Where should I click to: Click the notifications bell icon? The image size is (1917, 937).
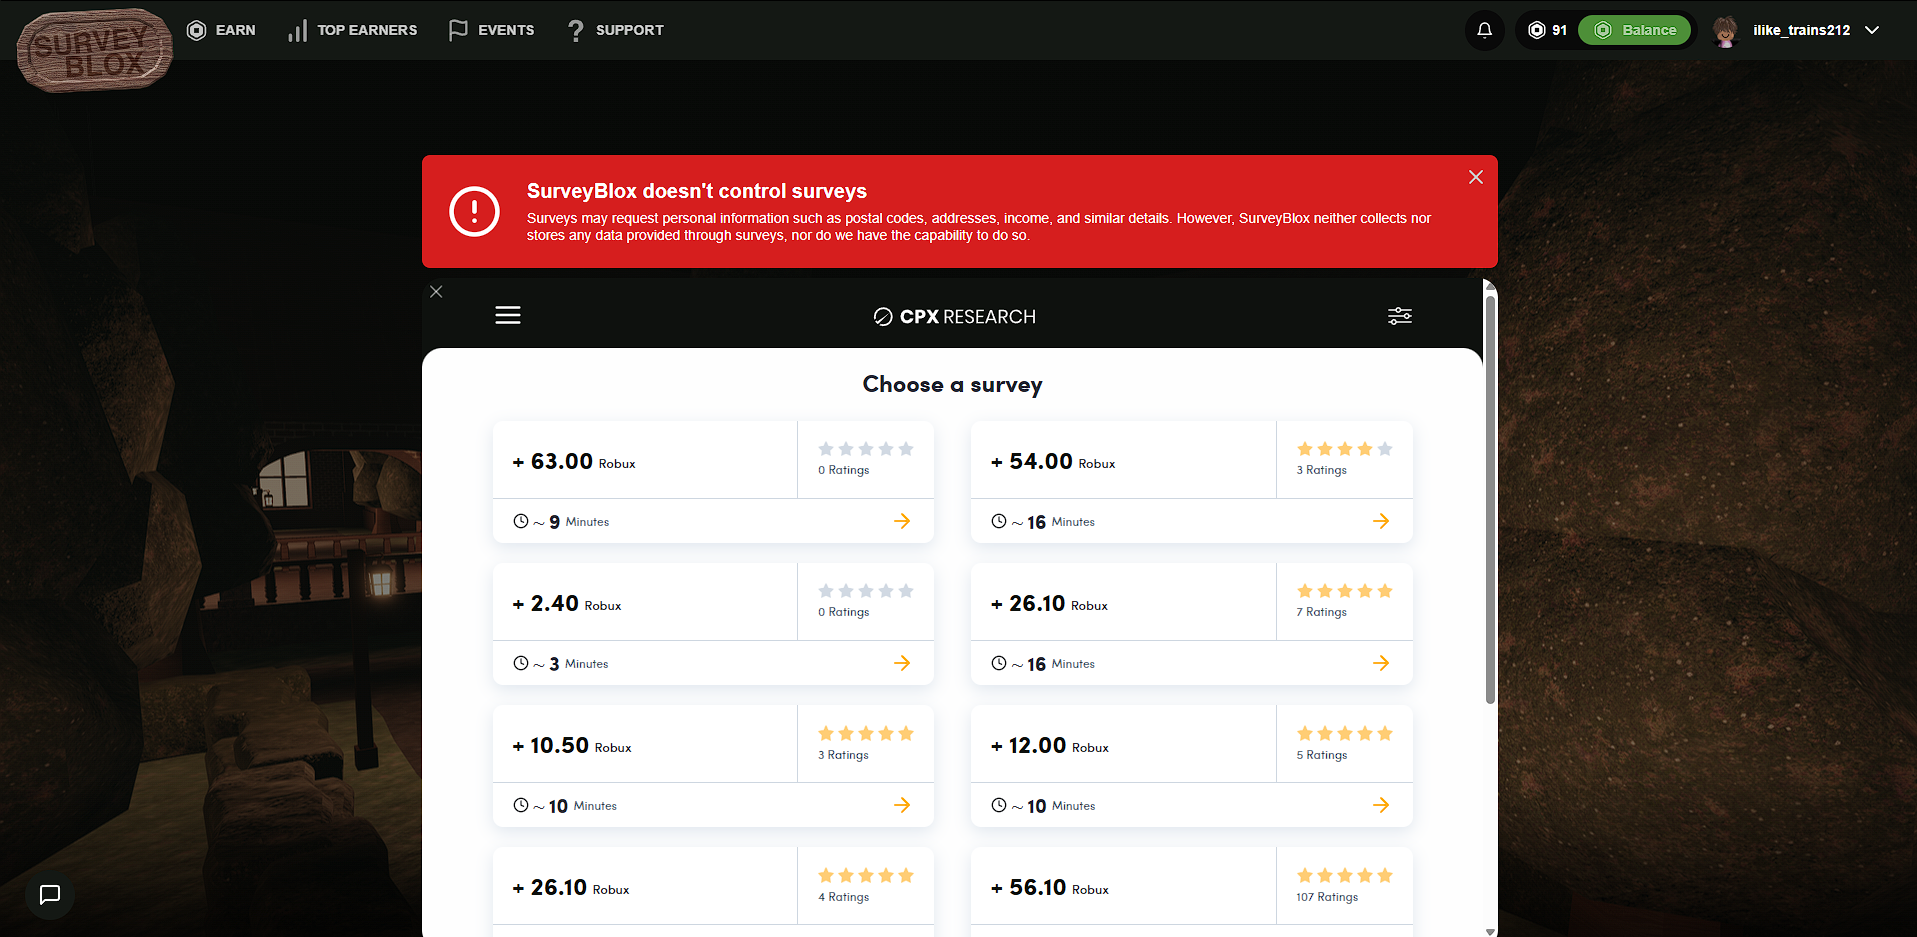coord(1485,30)
